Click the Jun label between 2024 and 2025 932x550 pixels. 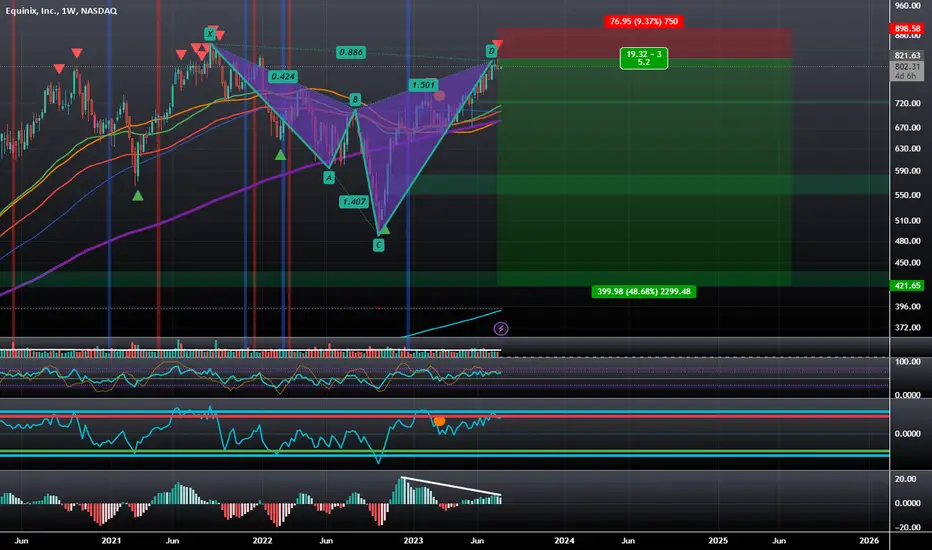coord(628,540)
